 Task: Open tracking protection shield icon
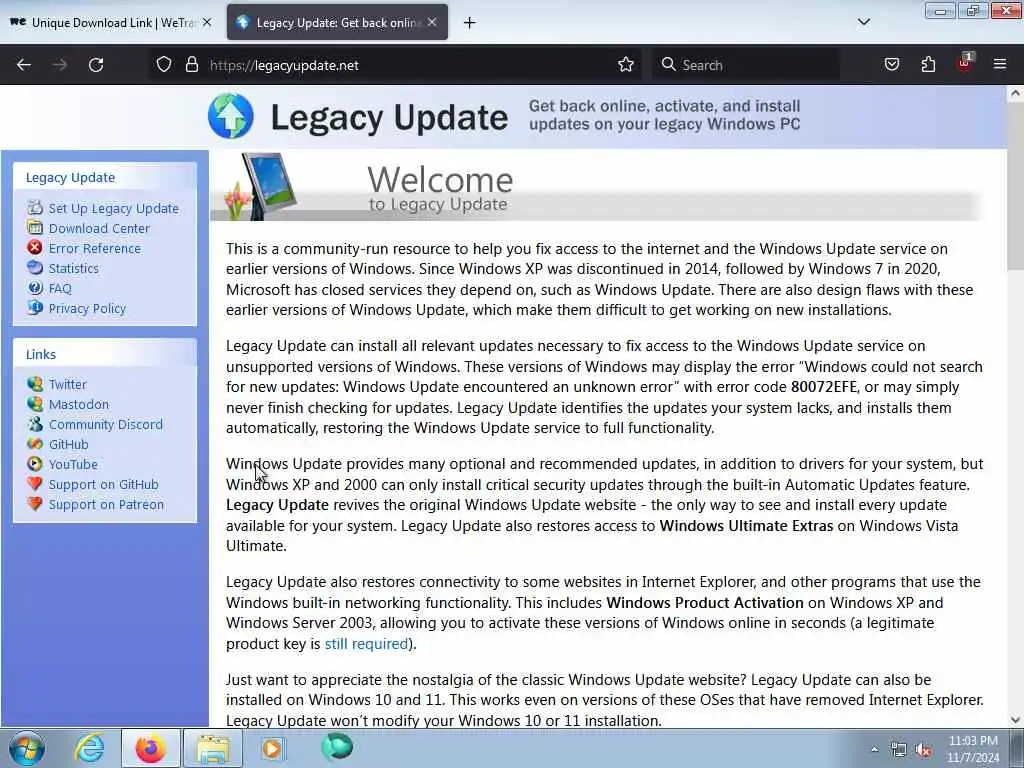(x=164, y=65)
